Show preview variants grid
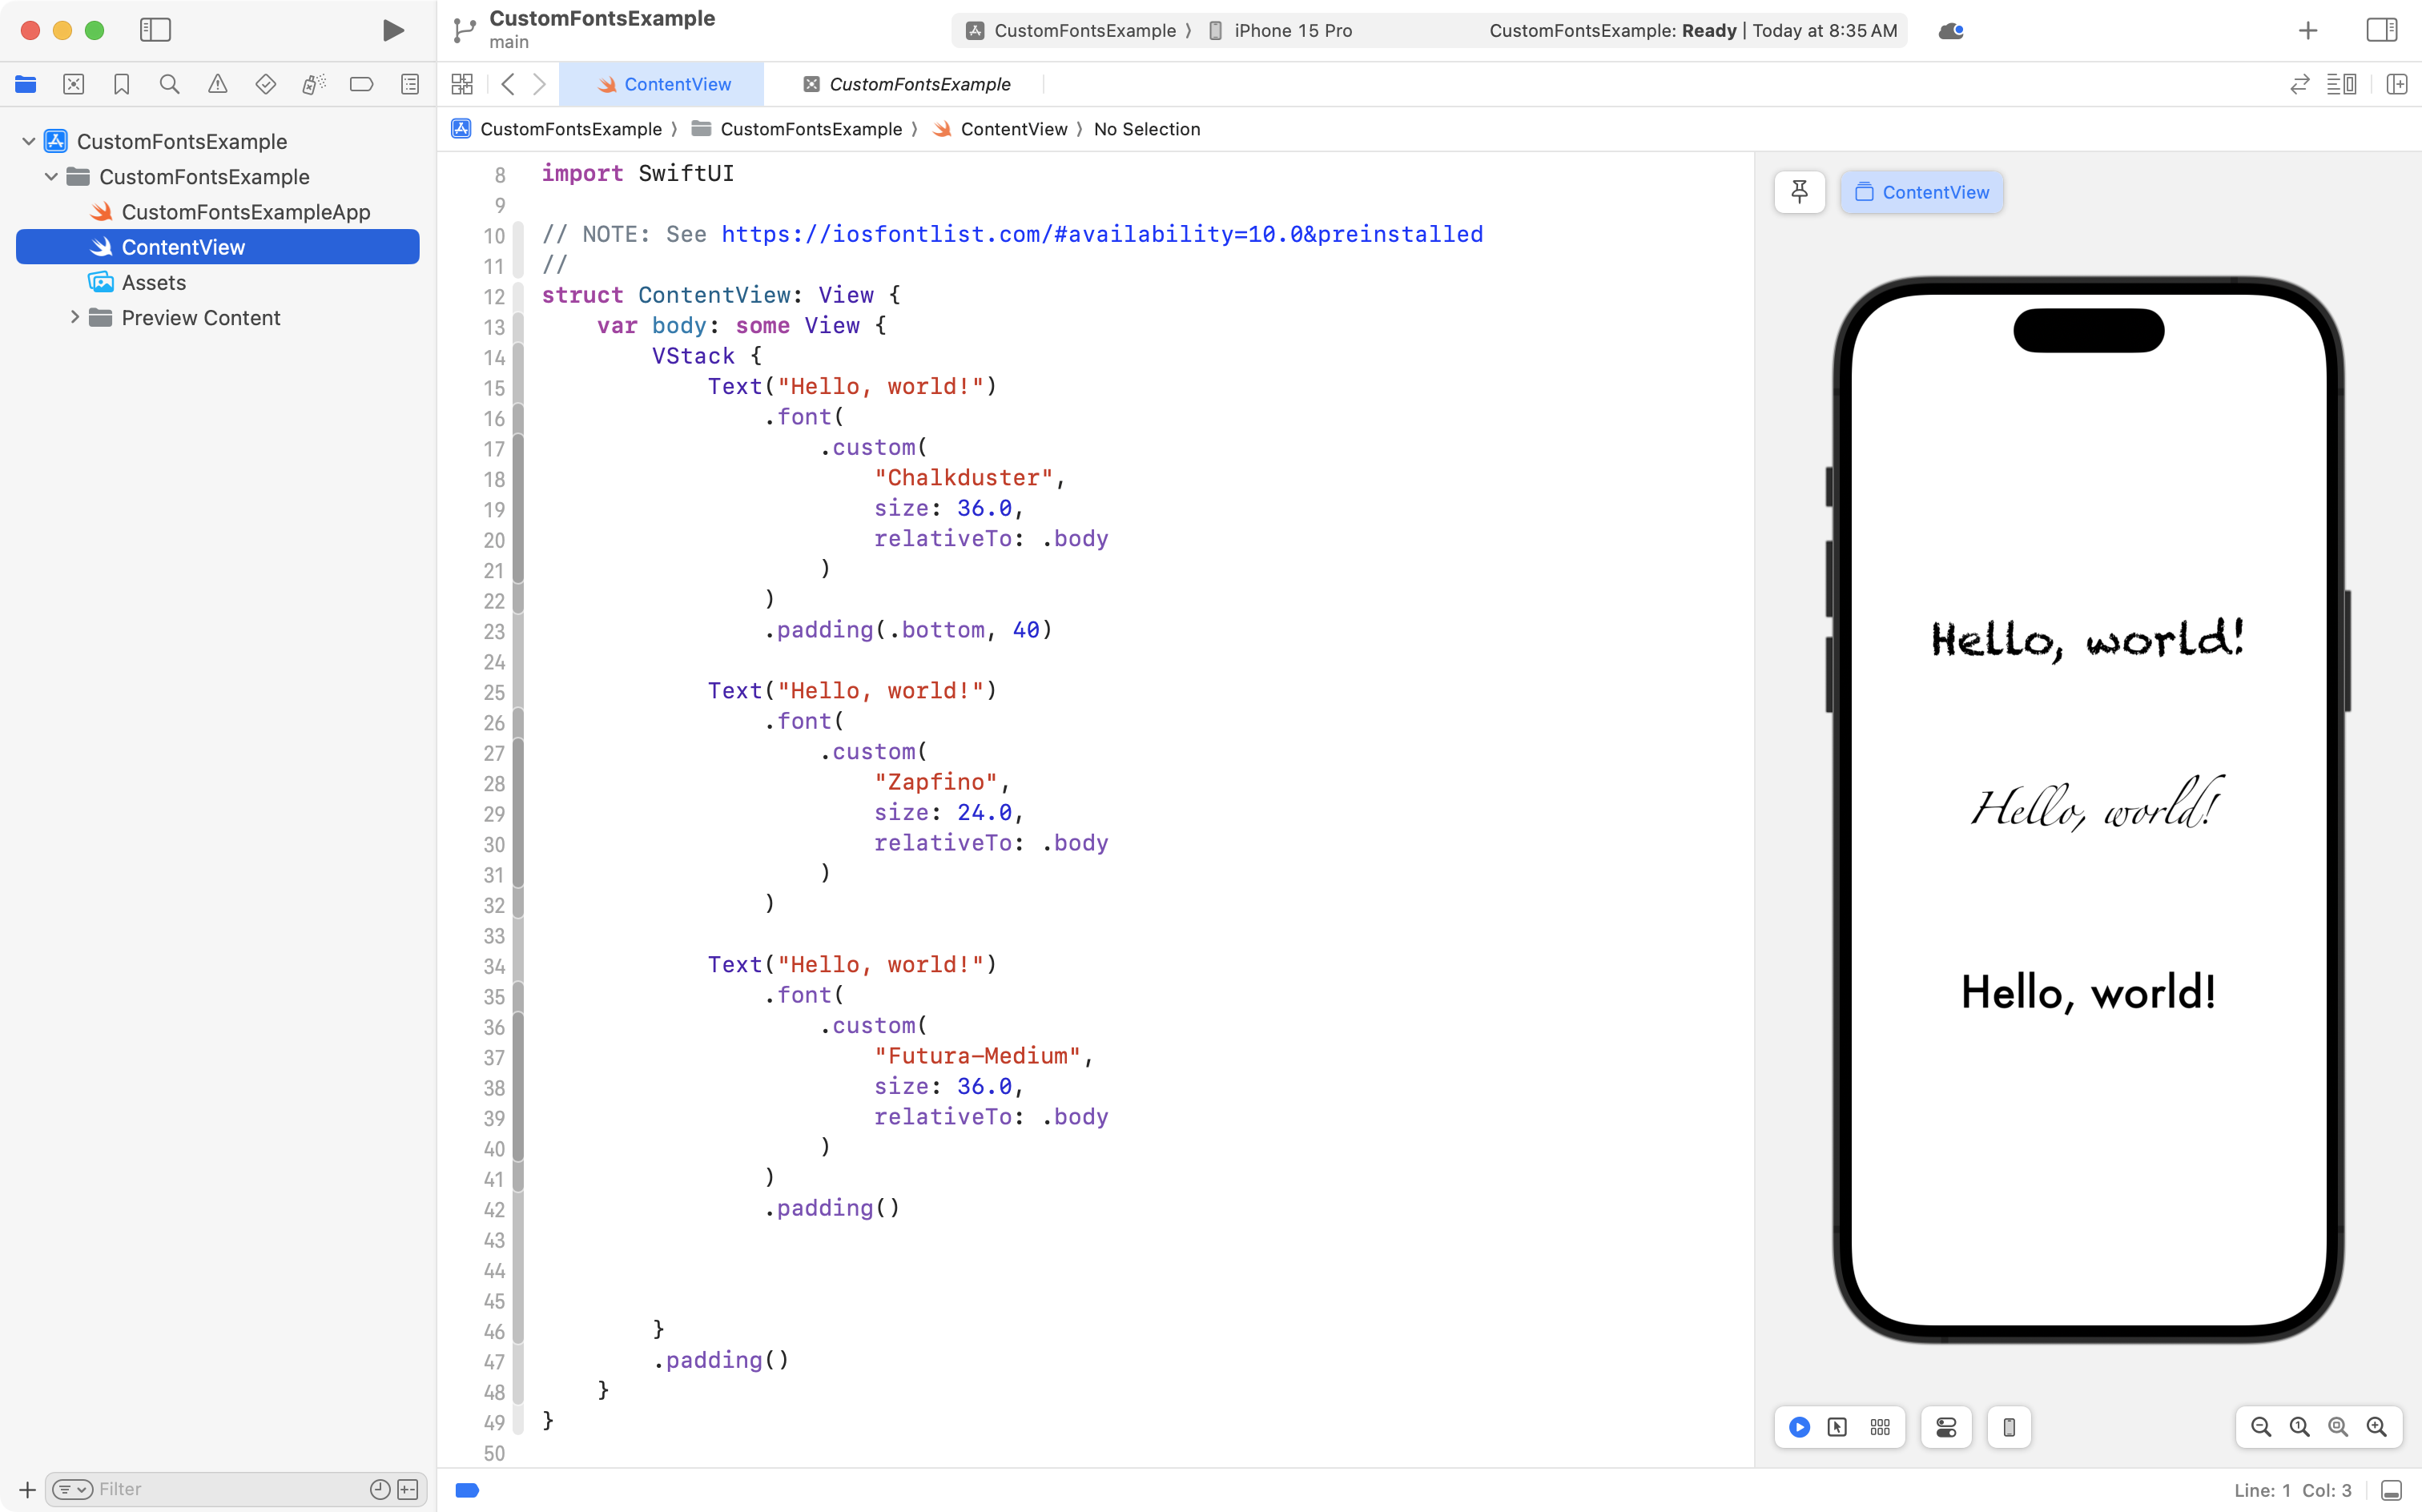This screenshot has width=2422, height=1512. pyautogui.click(x=1879, y=1427)
